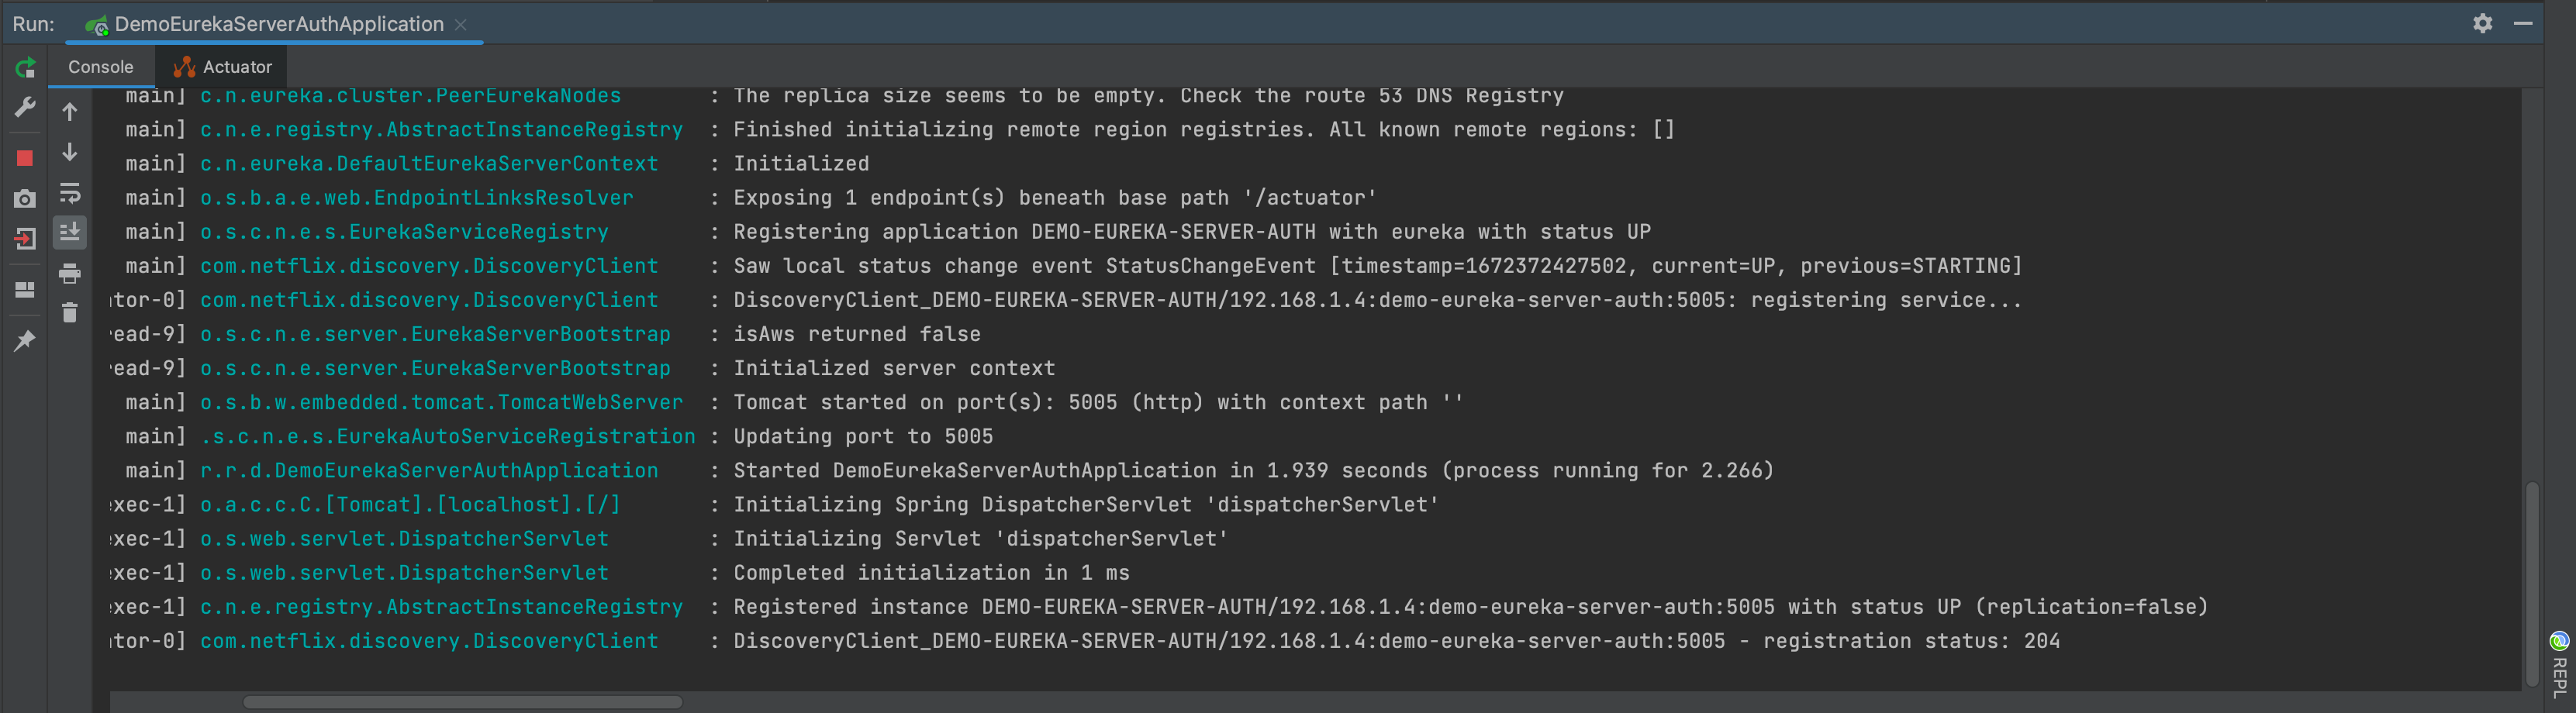
Task: Toggle soft-wrap in the console
Action: (70, 193)
